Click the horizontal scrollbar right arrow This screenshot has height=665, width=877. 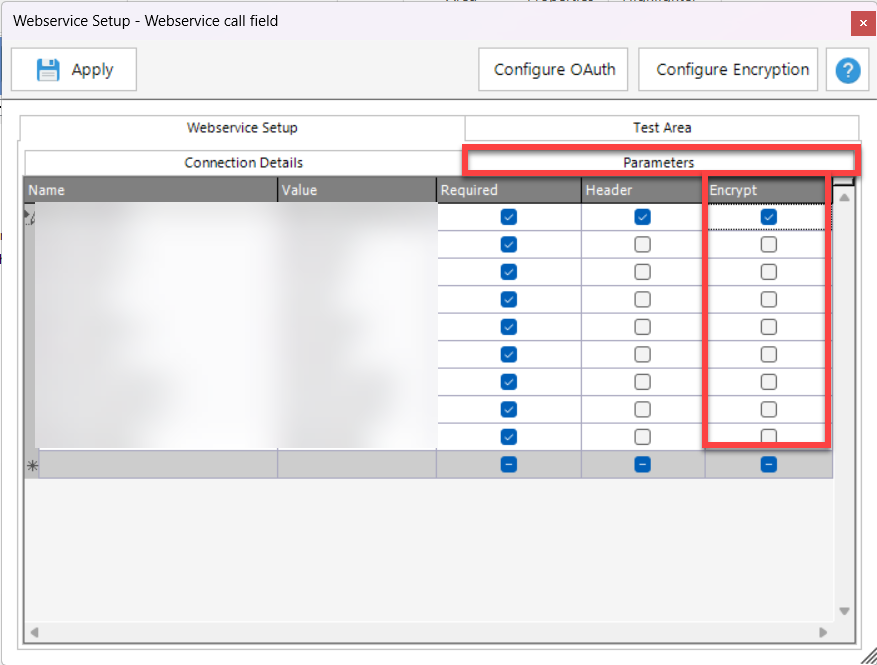point(823,632)
